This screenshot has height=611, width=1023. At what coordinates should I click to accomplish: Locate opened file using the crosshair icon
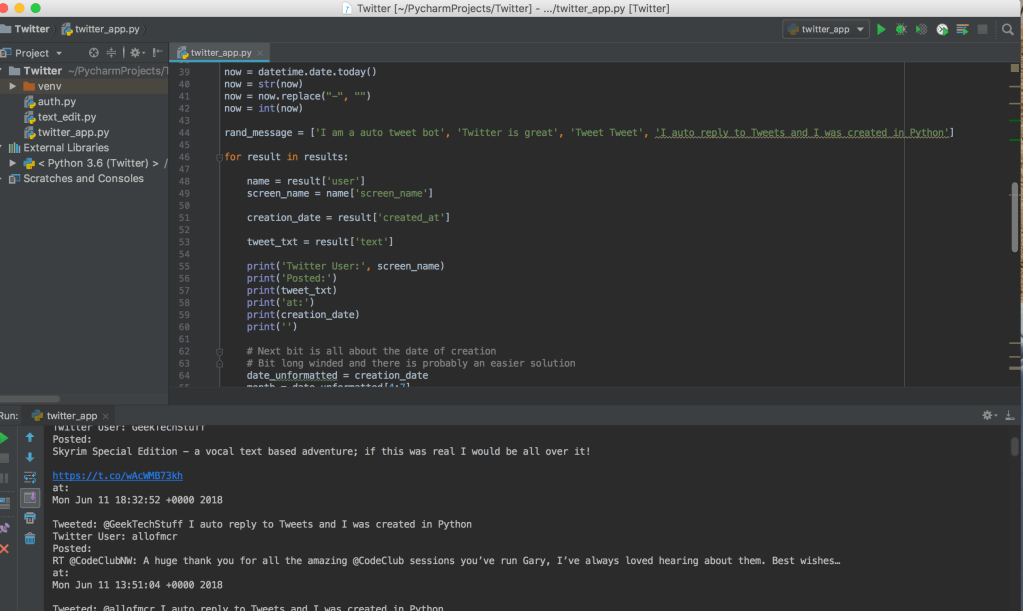[93, 53]
